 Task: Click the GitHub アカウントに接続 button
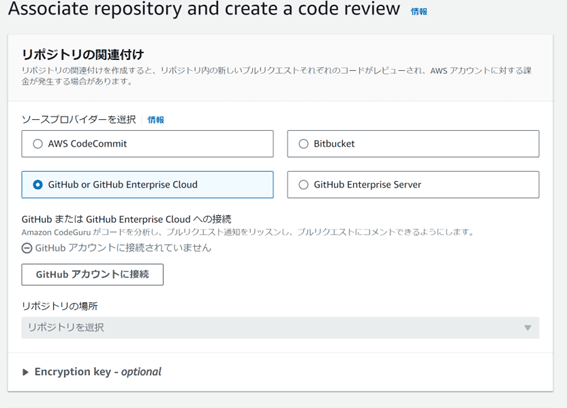click(x=92, y=275)
